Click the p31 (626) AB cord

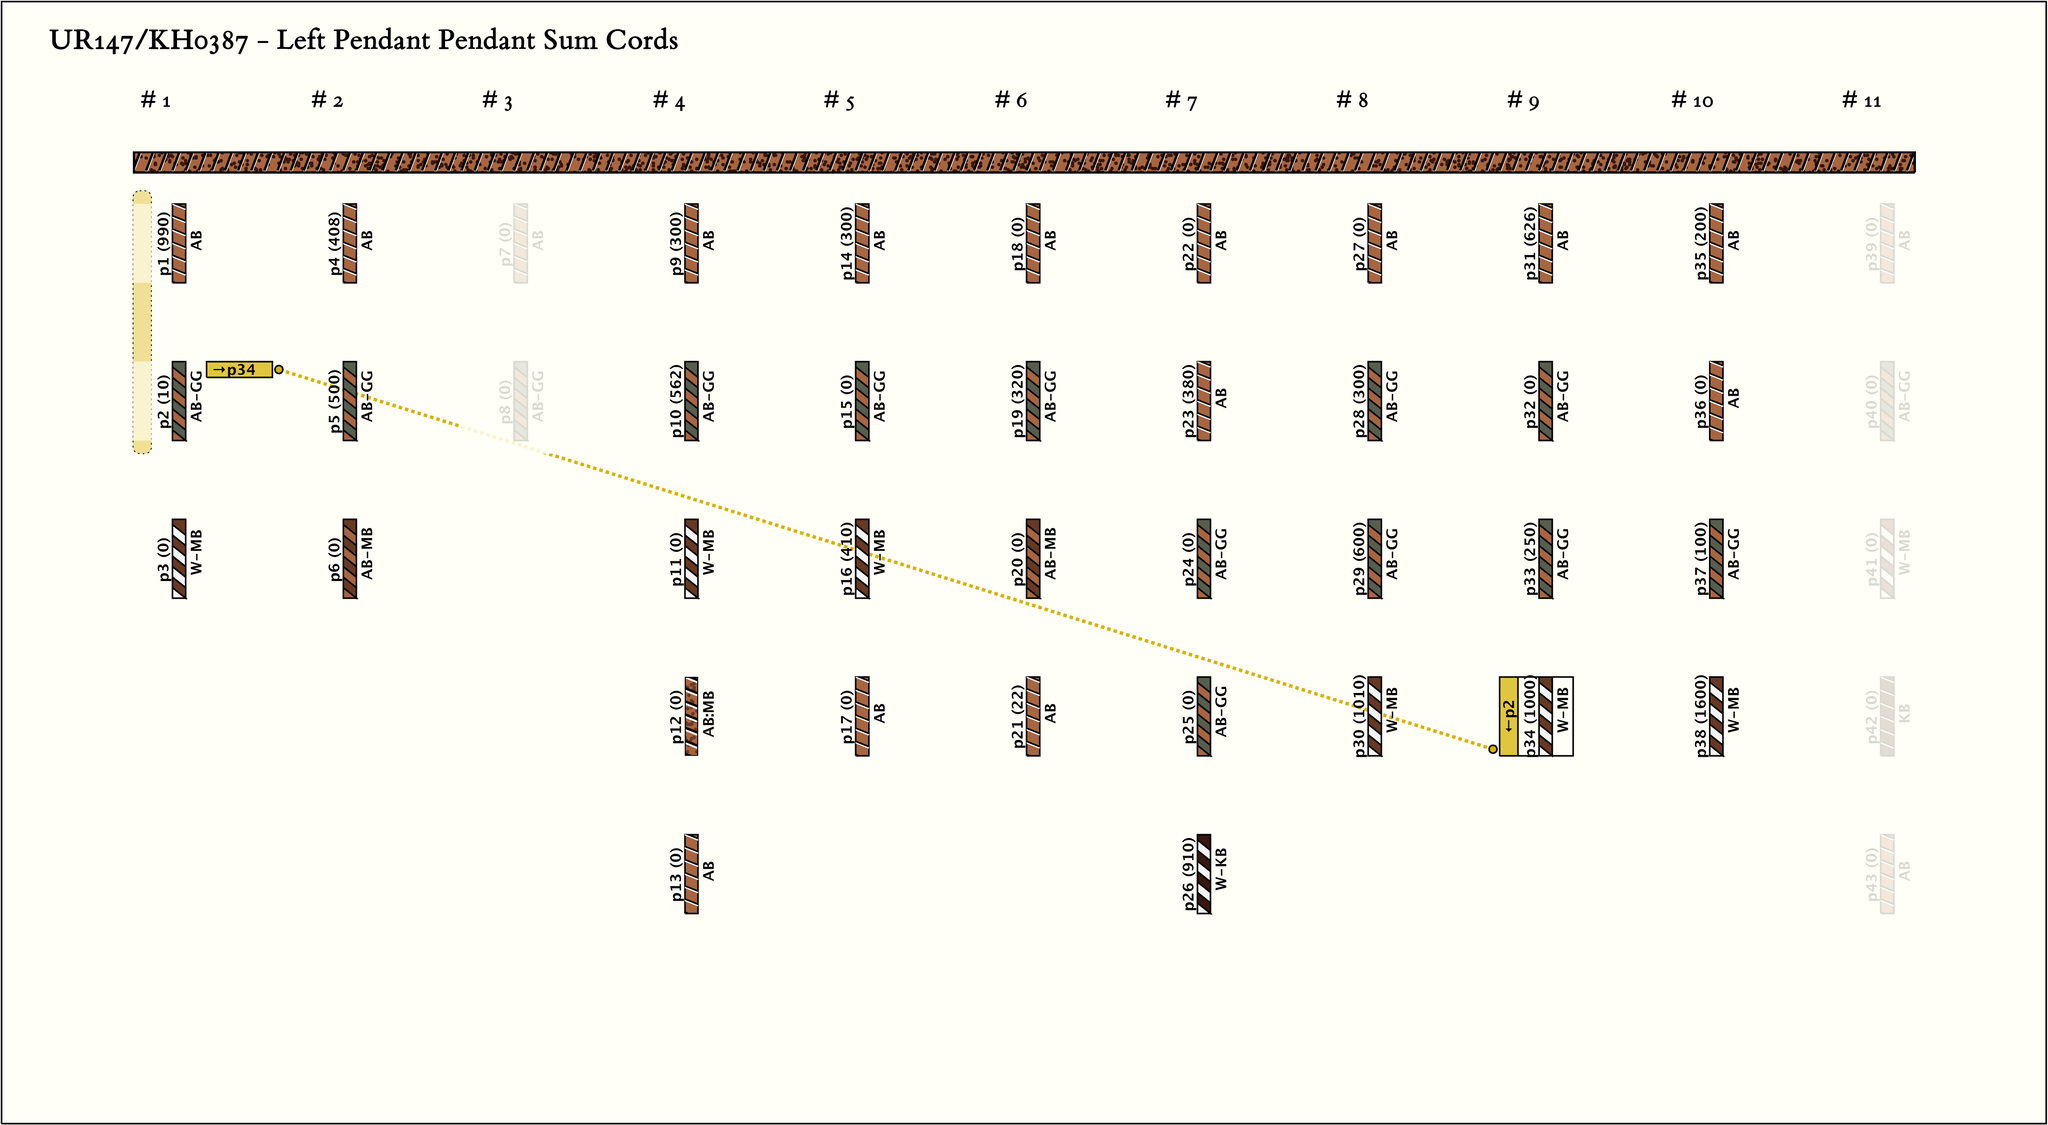[x=1546, y=243]
